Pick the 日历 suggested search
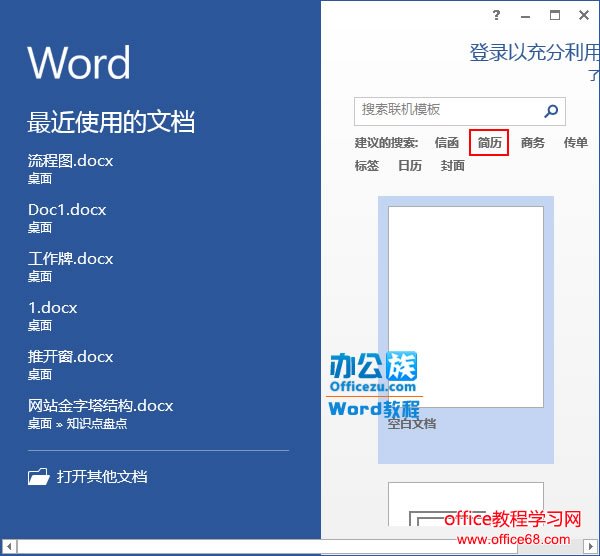Image resolution: width=600 pixels, height=556 pixels. pyautogui.click(x=410, y=166)
